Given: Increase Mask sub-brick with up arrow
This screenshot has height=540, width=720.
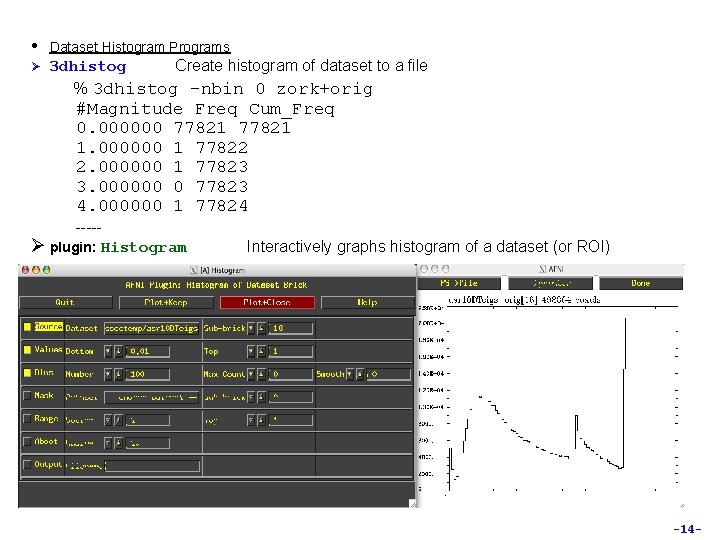Looking at the screenshot, I should click(x=261, y=397).
